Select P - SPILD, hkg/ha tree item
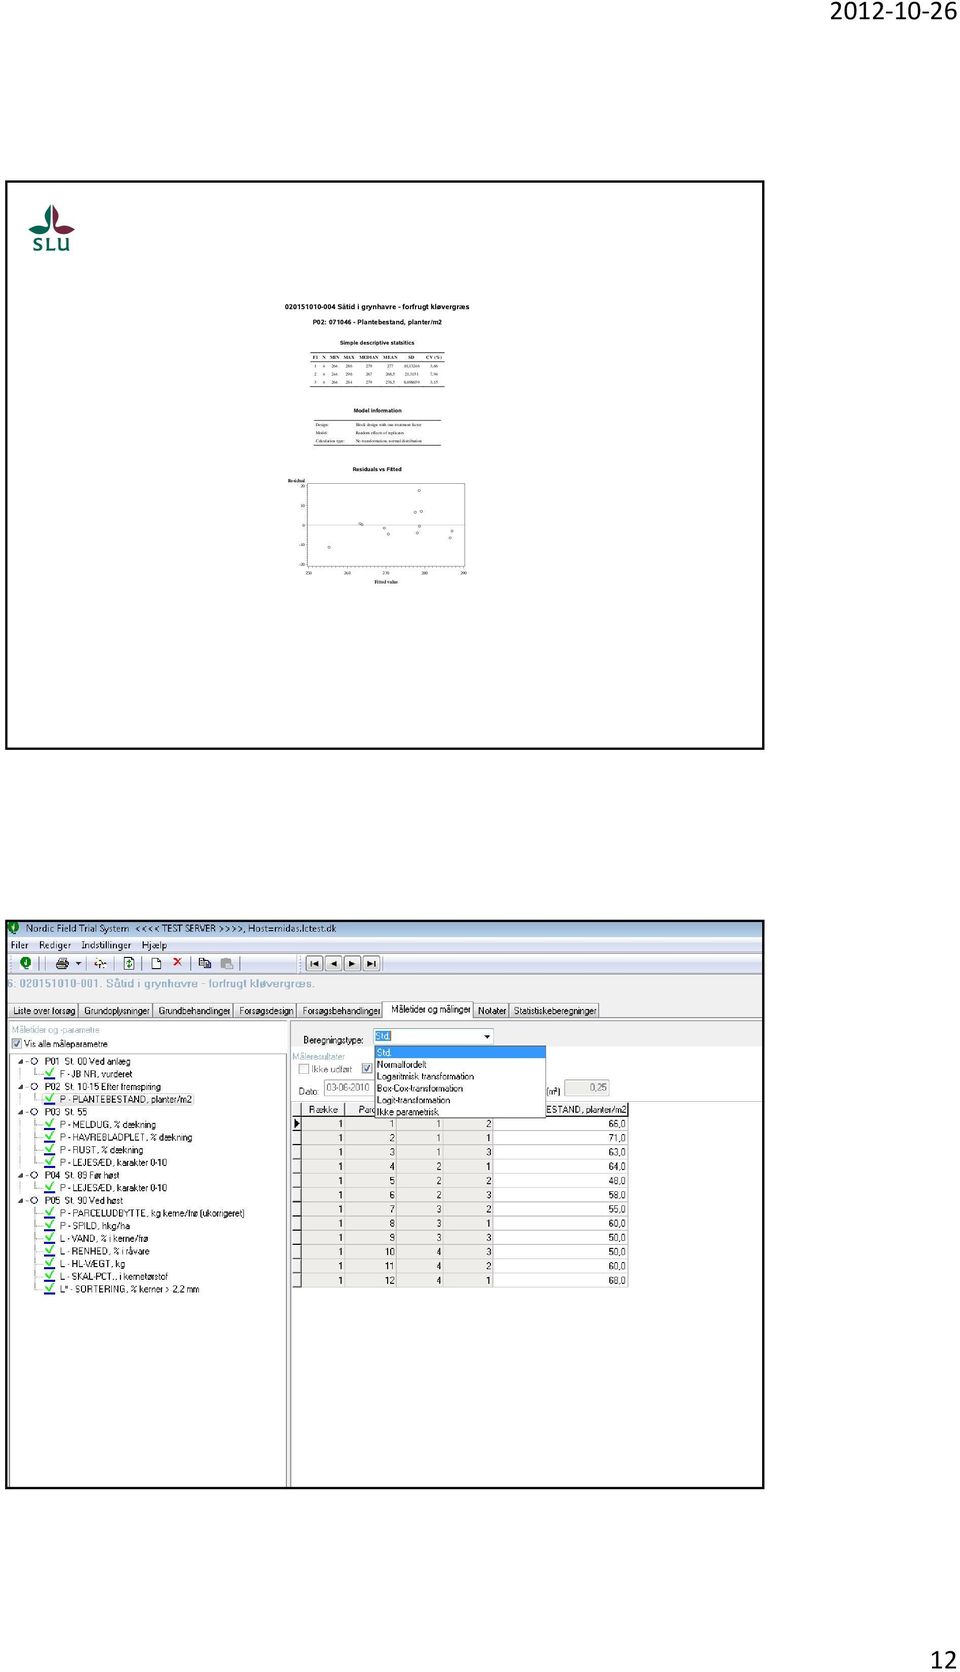This screenshot has height=1672, width=960. pos(94,1225)
